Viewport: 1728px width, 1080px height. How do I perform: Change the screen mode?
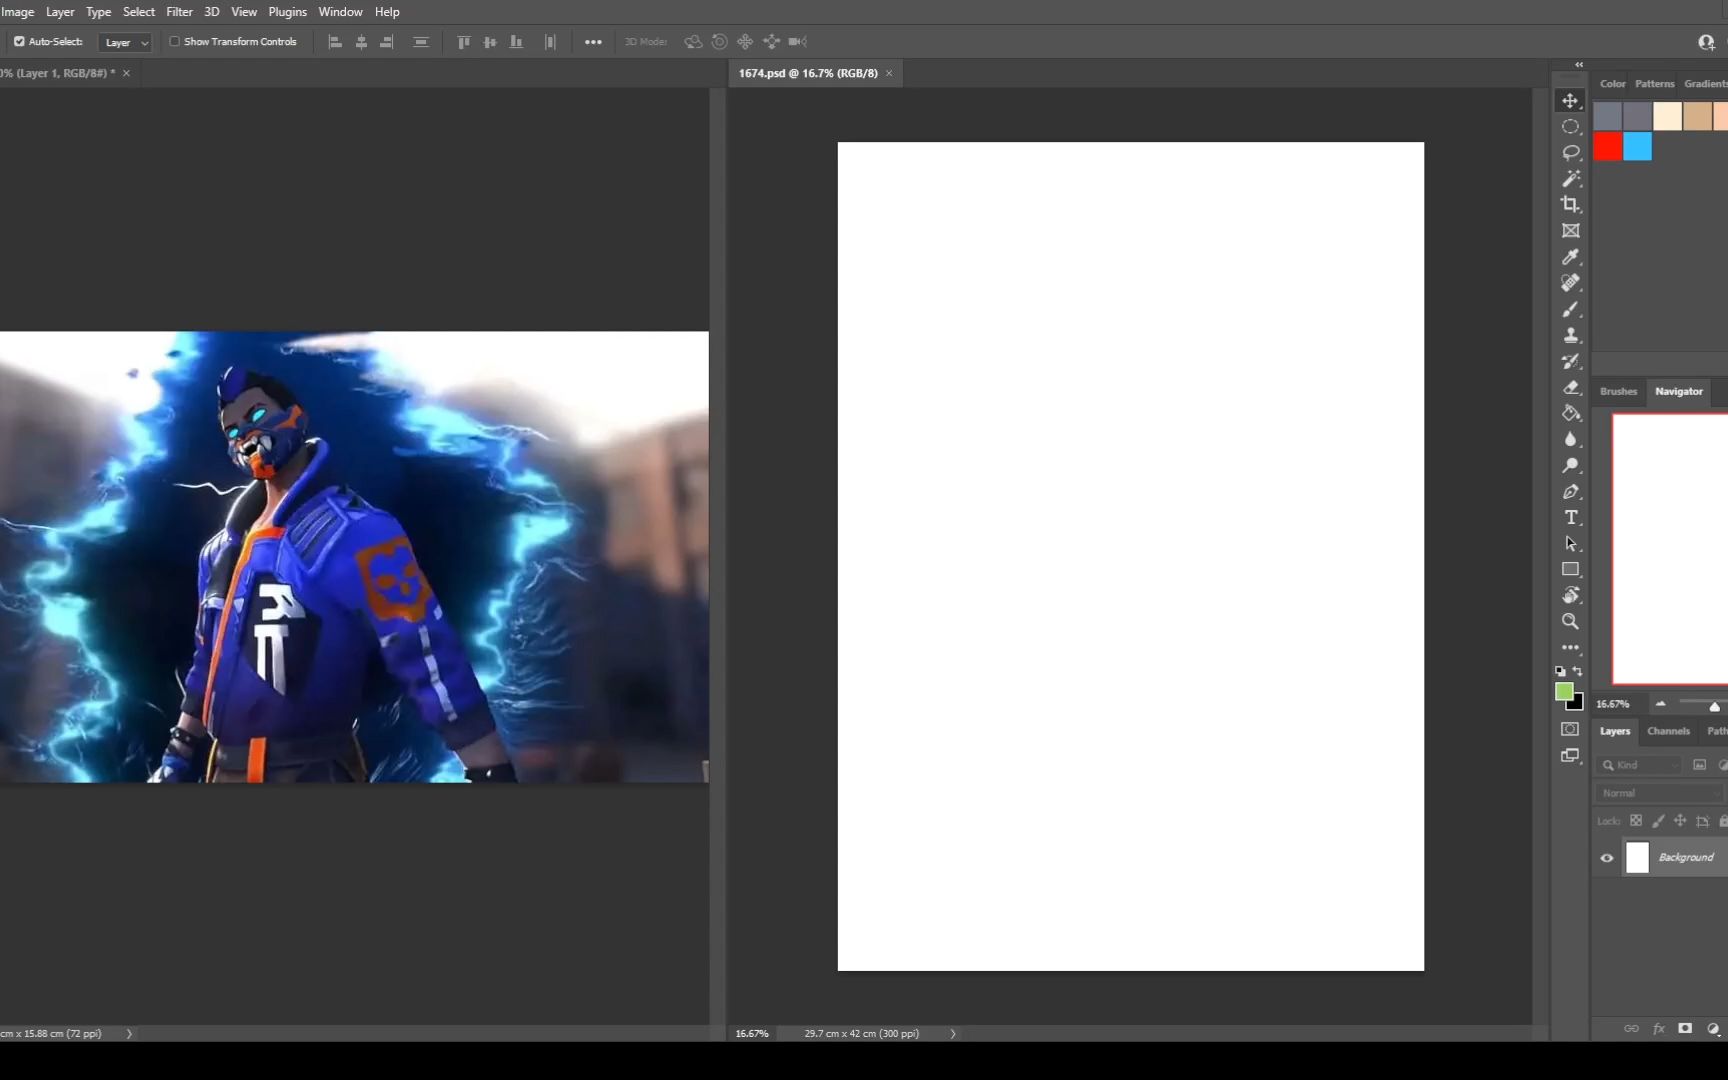tap(1570, 755)
